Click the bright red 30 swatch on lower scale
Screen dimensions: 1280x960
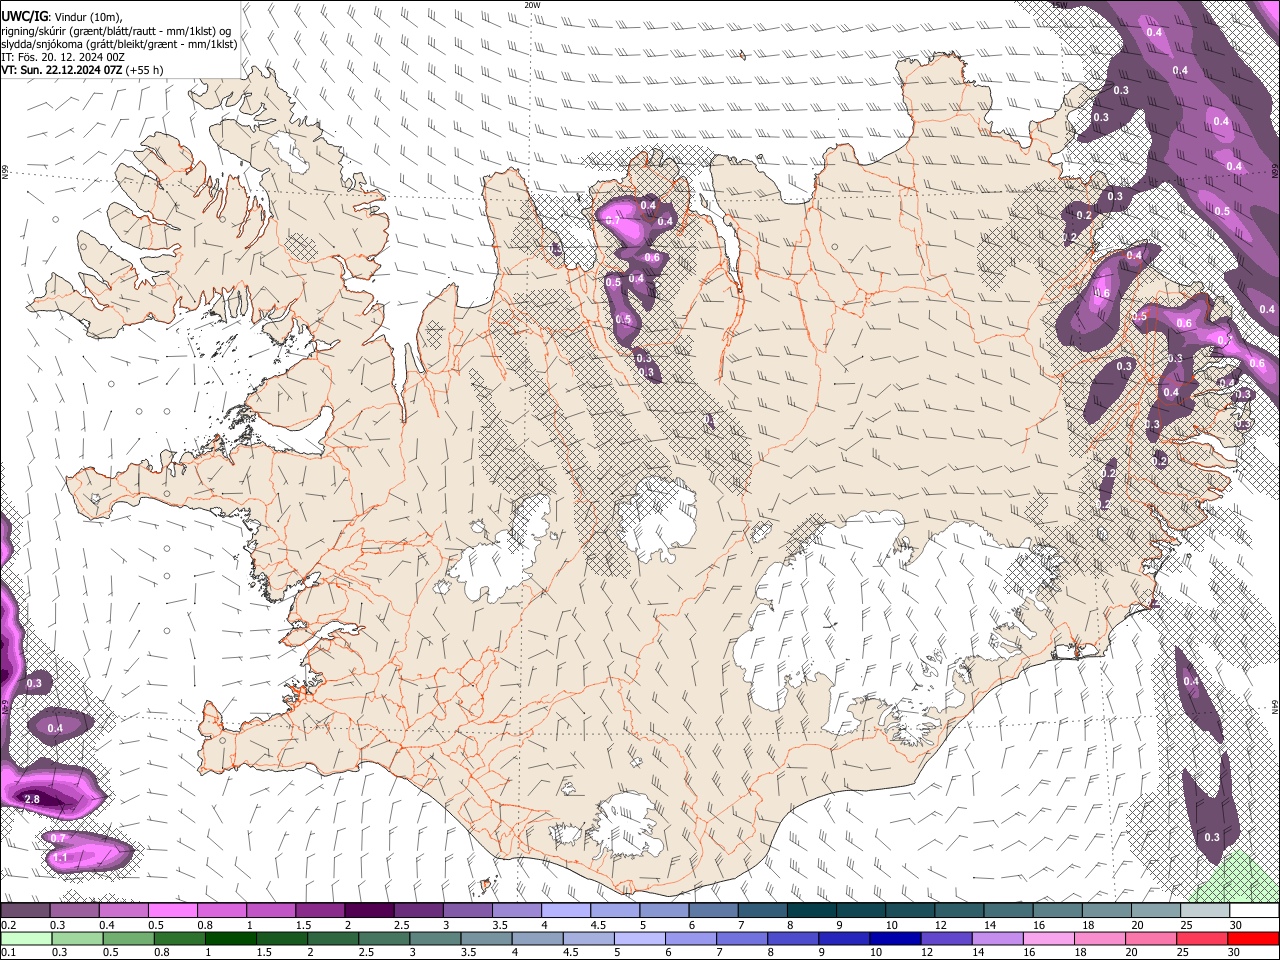1253,939
